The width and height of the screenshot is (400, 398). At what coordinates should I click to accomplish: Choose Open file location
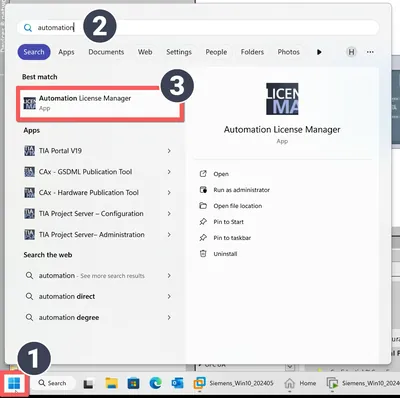coord(238,206)
